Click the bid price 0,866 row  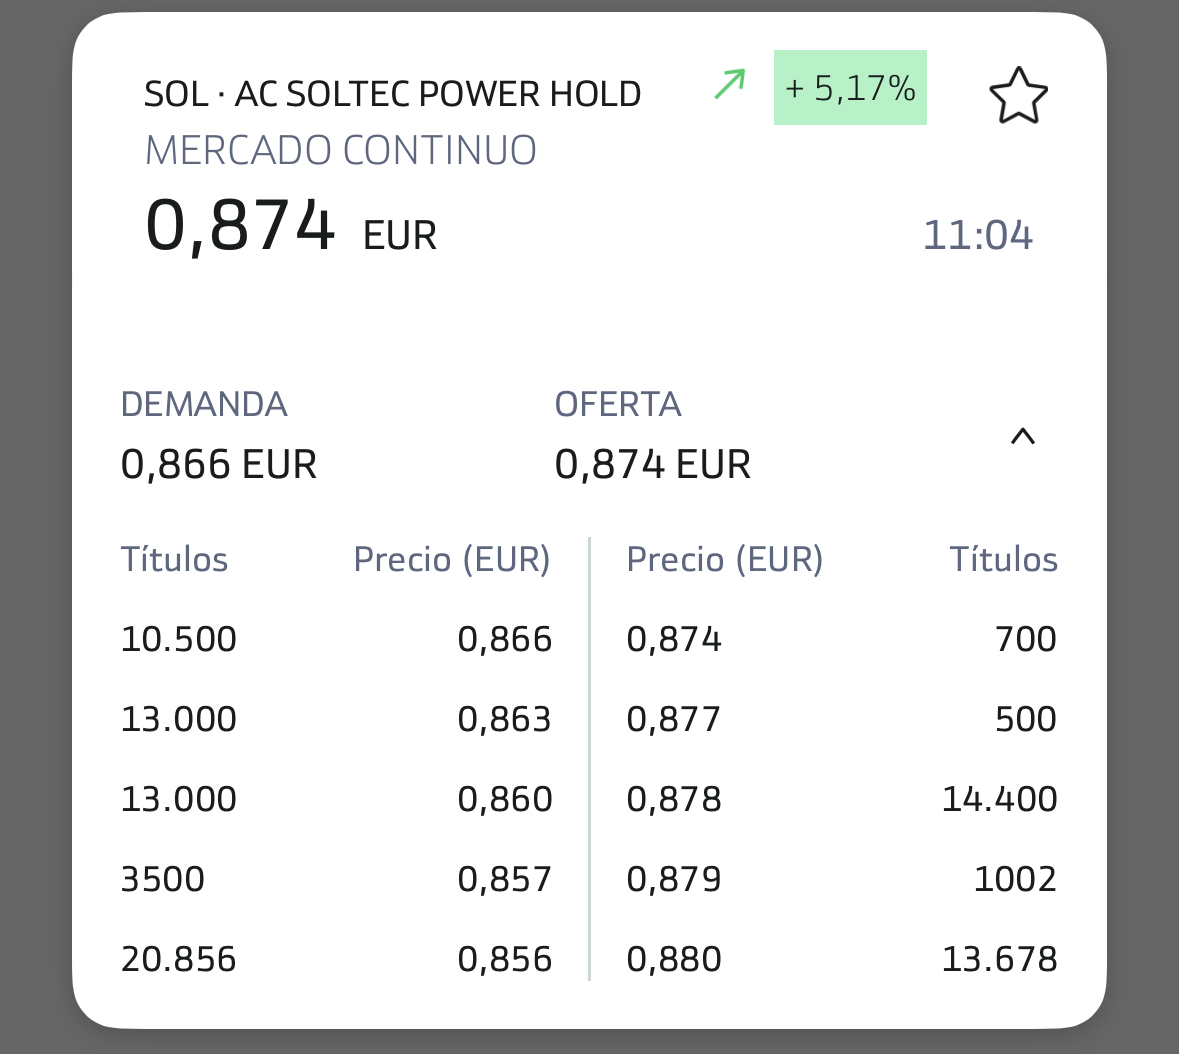click(504, 640)
